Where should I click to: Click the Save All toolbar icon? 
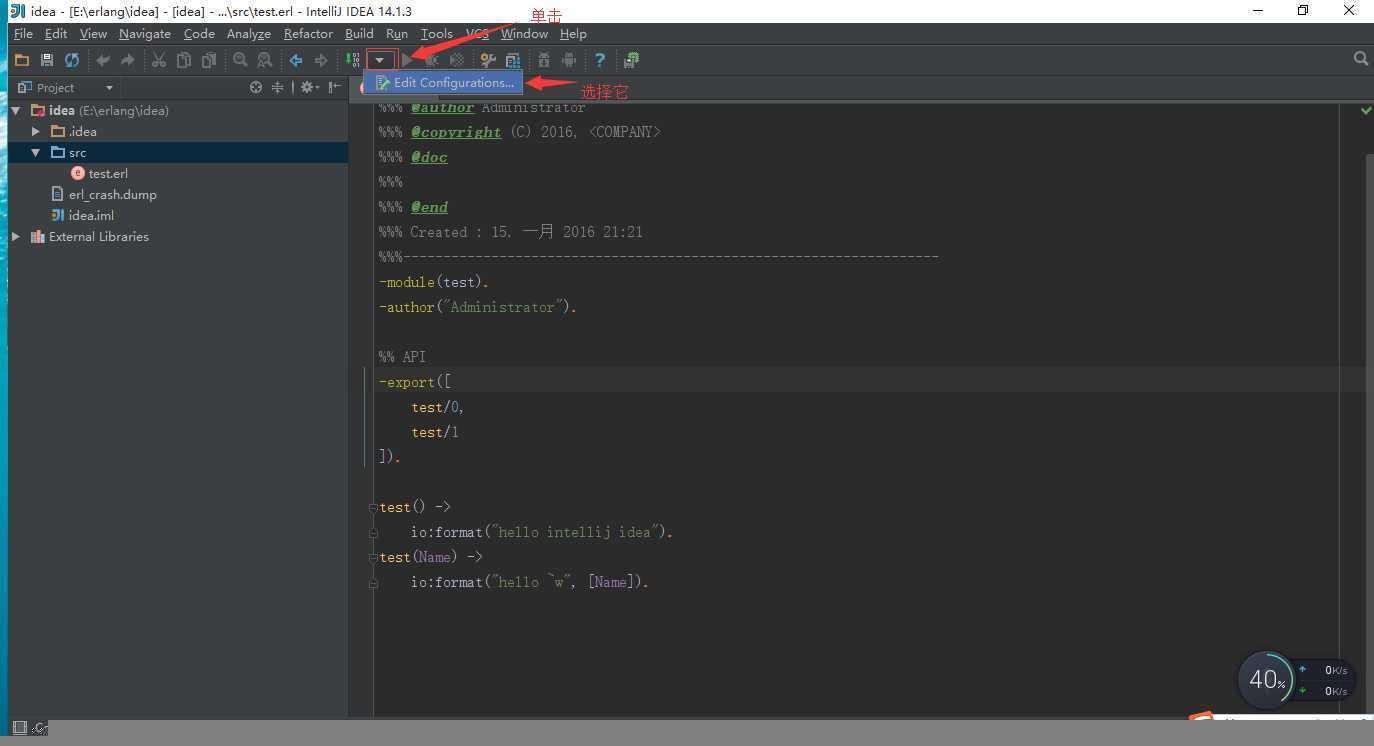[x=46, y=60]
